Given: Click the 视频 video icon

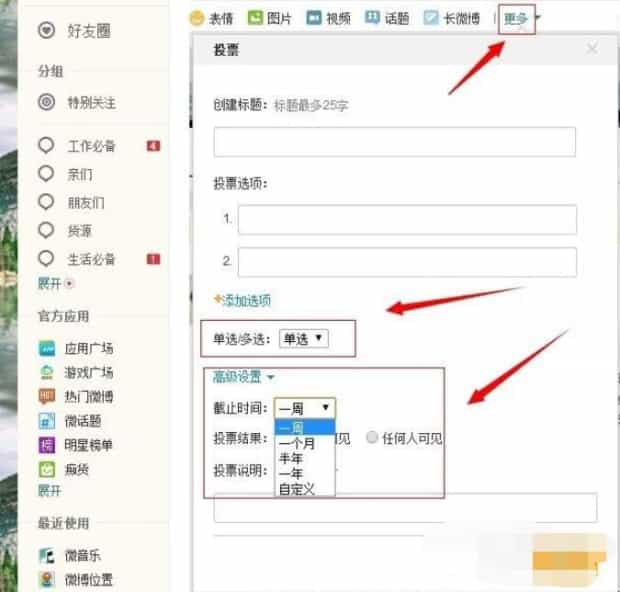Looking at the screenshot, I should pyautogui.click(x=314, y=18).
